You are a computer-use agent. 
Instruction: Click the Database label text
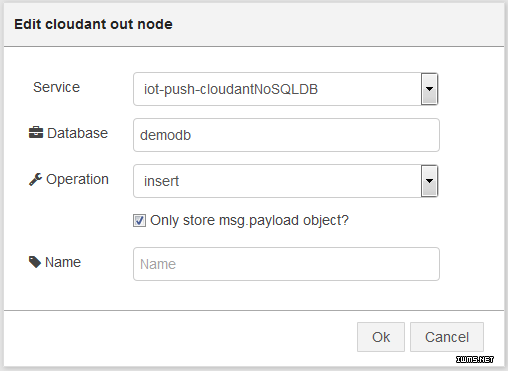(x=77, y=133)
